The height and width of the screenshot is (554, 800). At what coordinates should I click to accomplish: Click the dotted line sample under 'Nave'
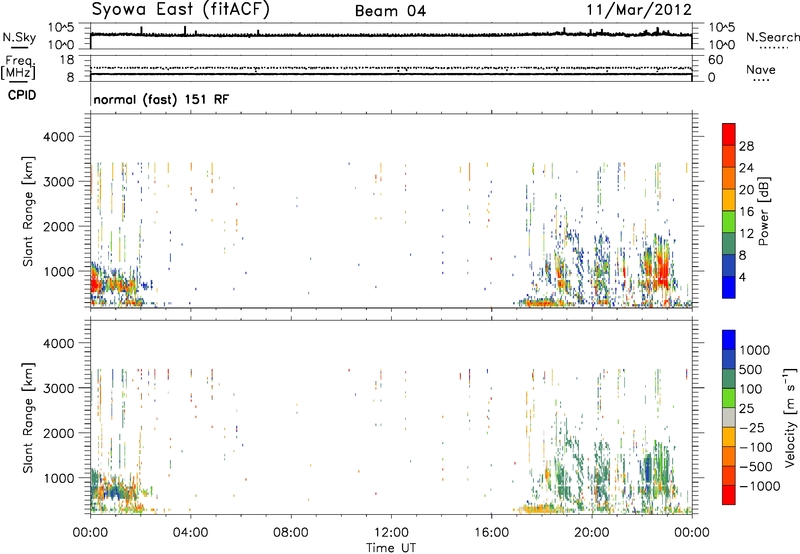[x=761, y=81]
